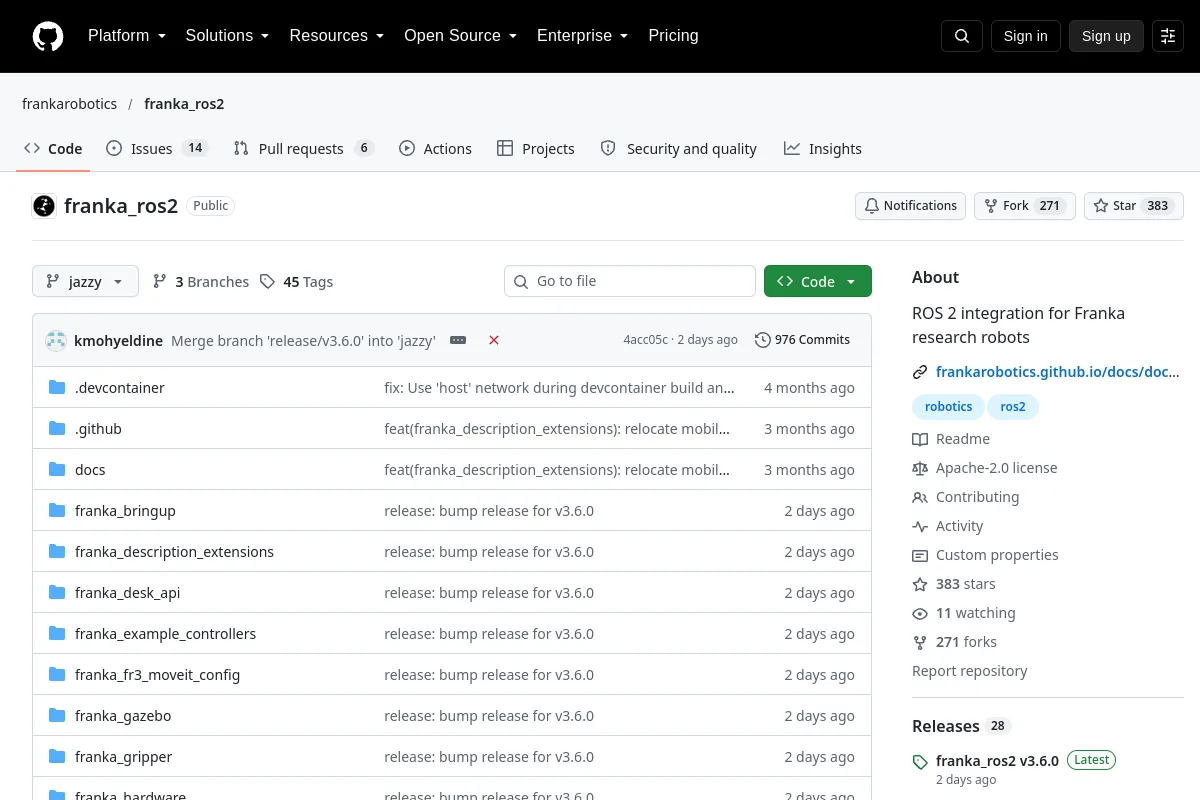Click the eye icon beside 11 watching
Viewport: 1200px width, 800px height.
pyautogui.click(x=920, y=613)
